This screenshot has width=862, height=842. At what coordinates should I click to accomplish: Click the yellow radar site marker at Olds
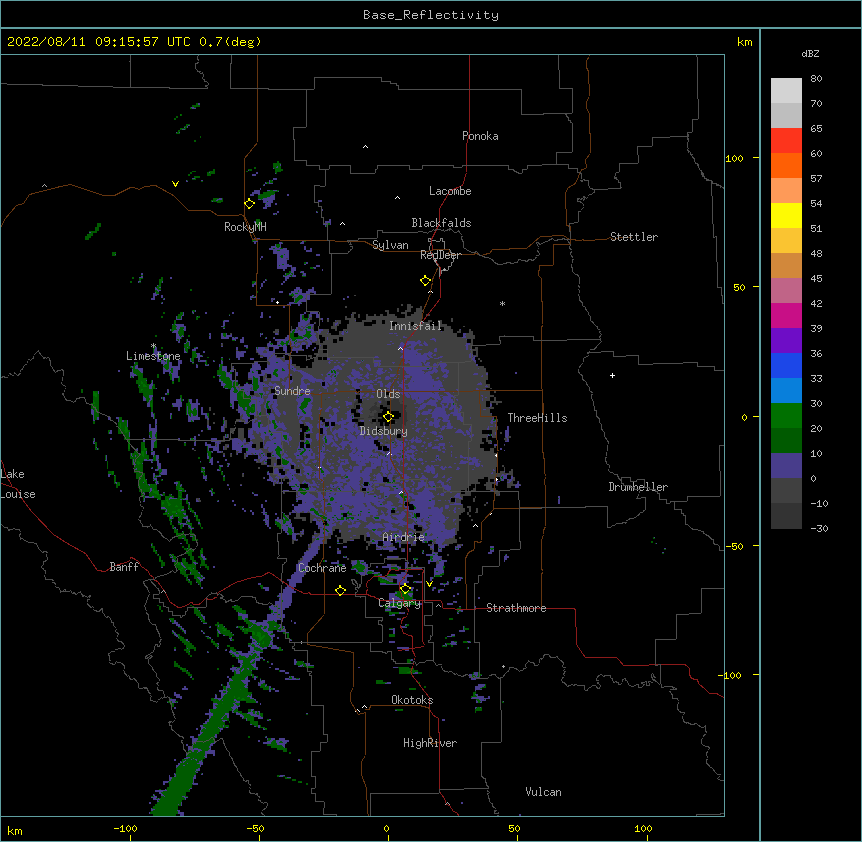(388, 417)
